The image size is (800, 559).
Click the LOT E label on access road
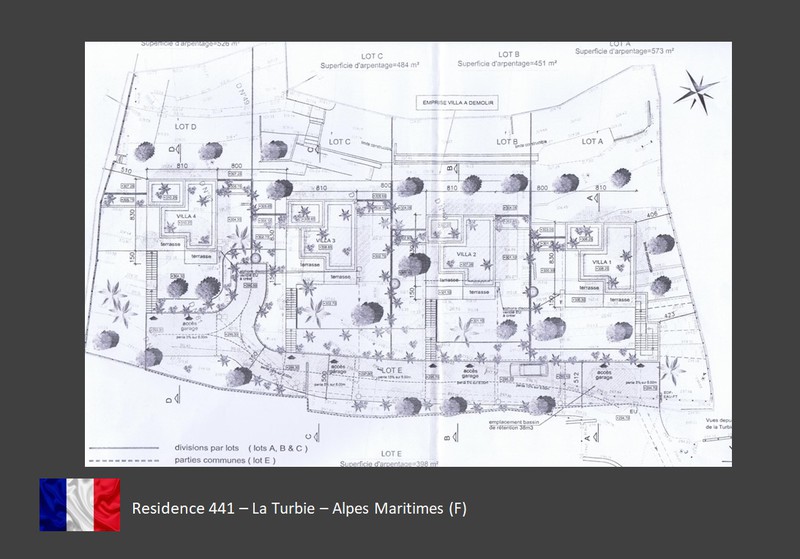click(x=392, y=371)
